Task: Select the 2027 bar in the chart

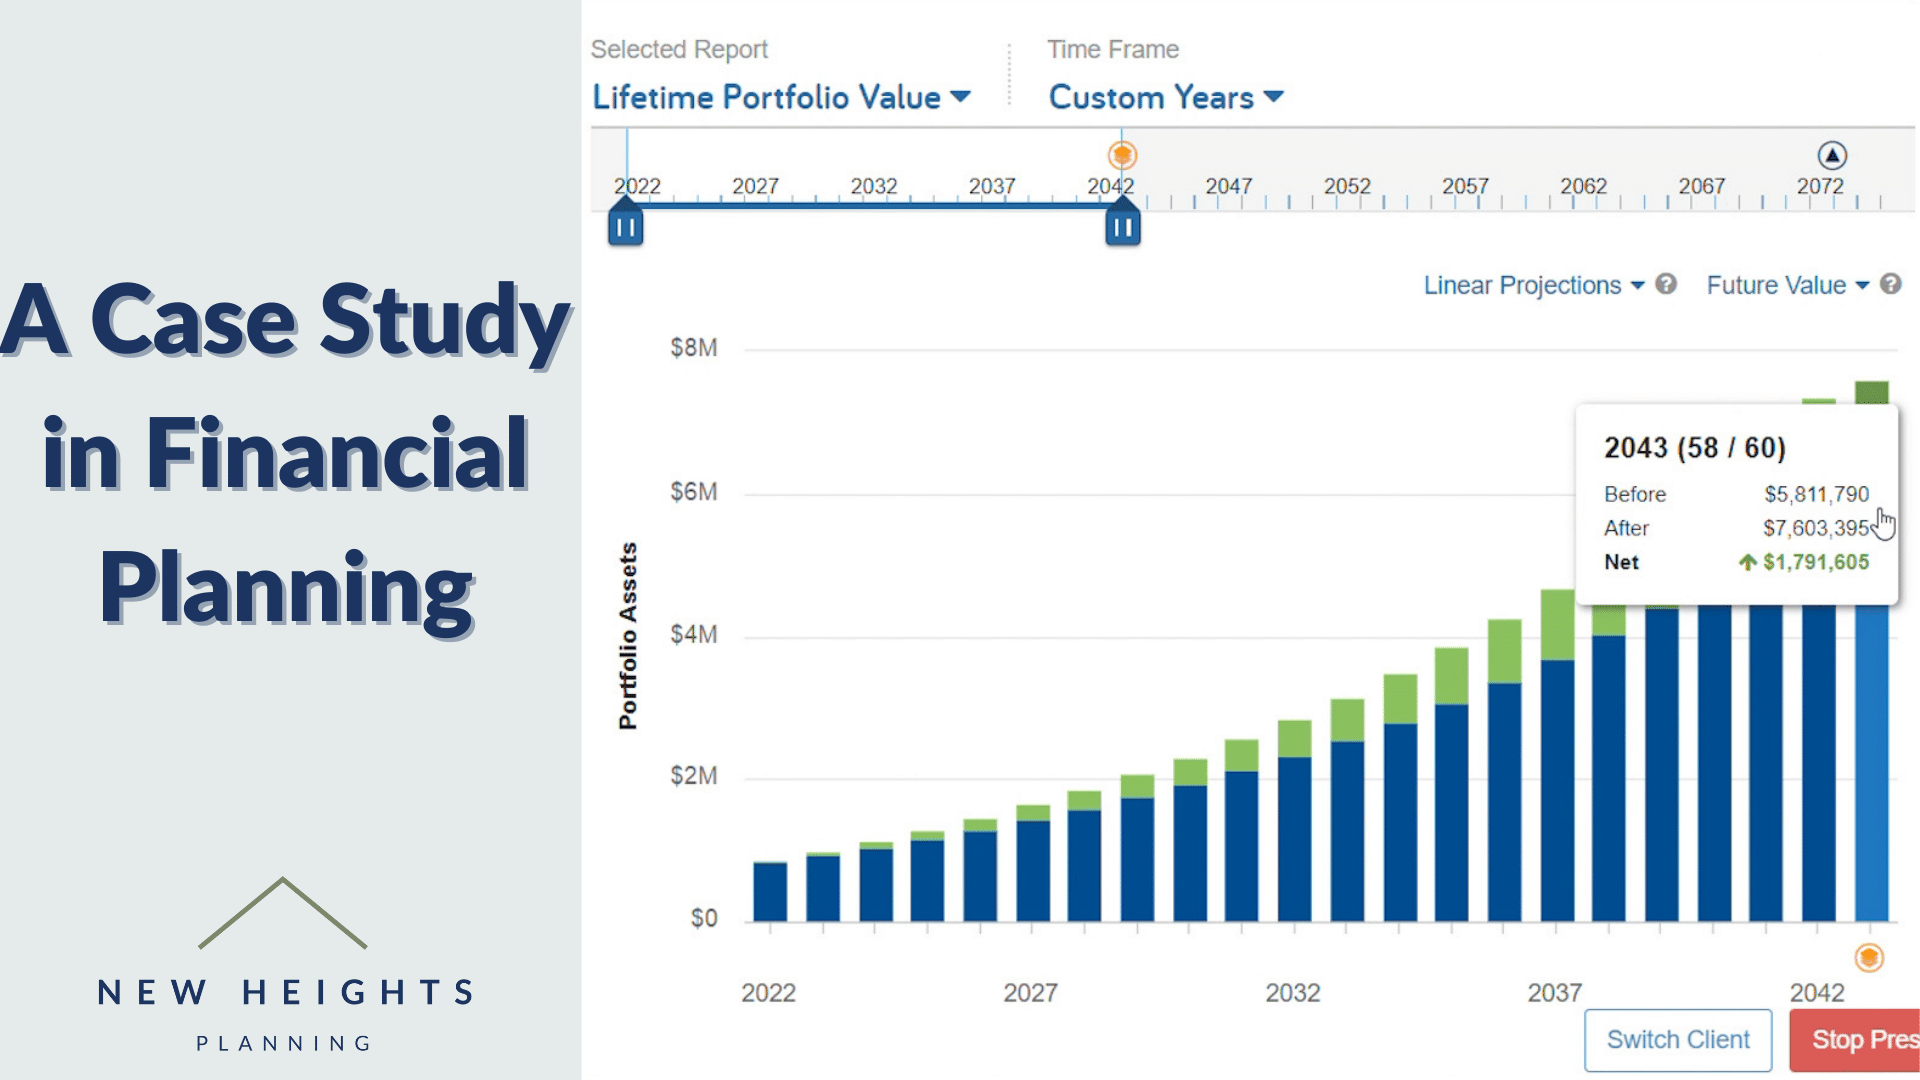Action: coord(1033,863)
